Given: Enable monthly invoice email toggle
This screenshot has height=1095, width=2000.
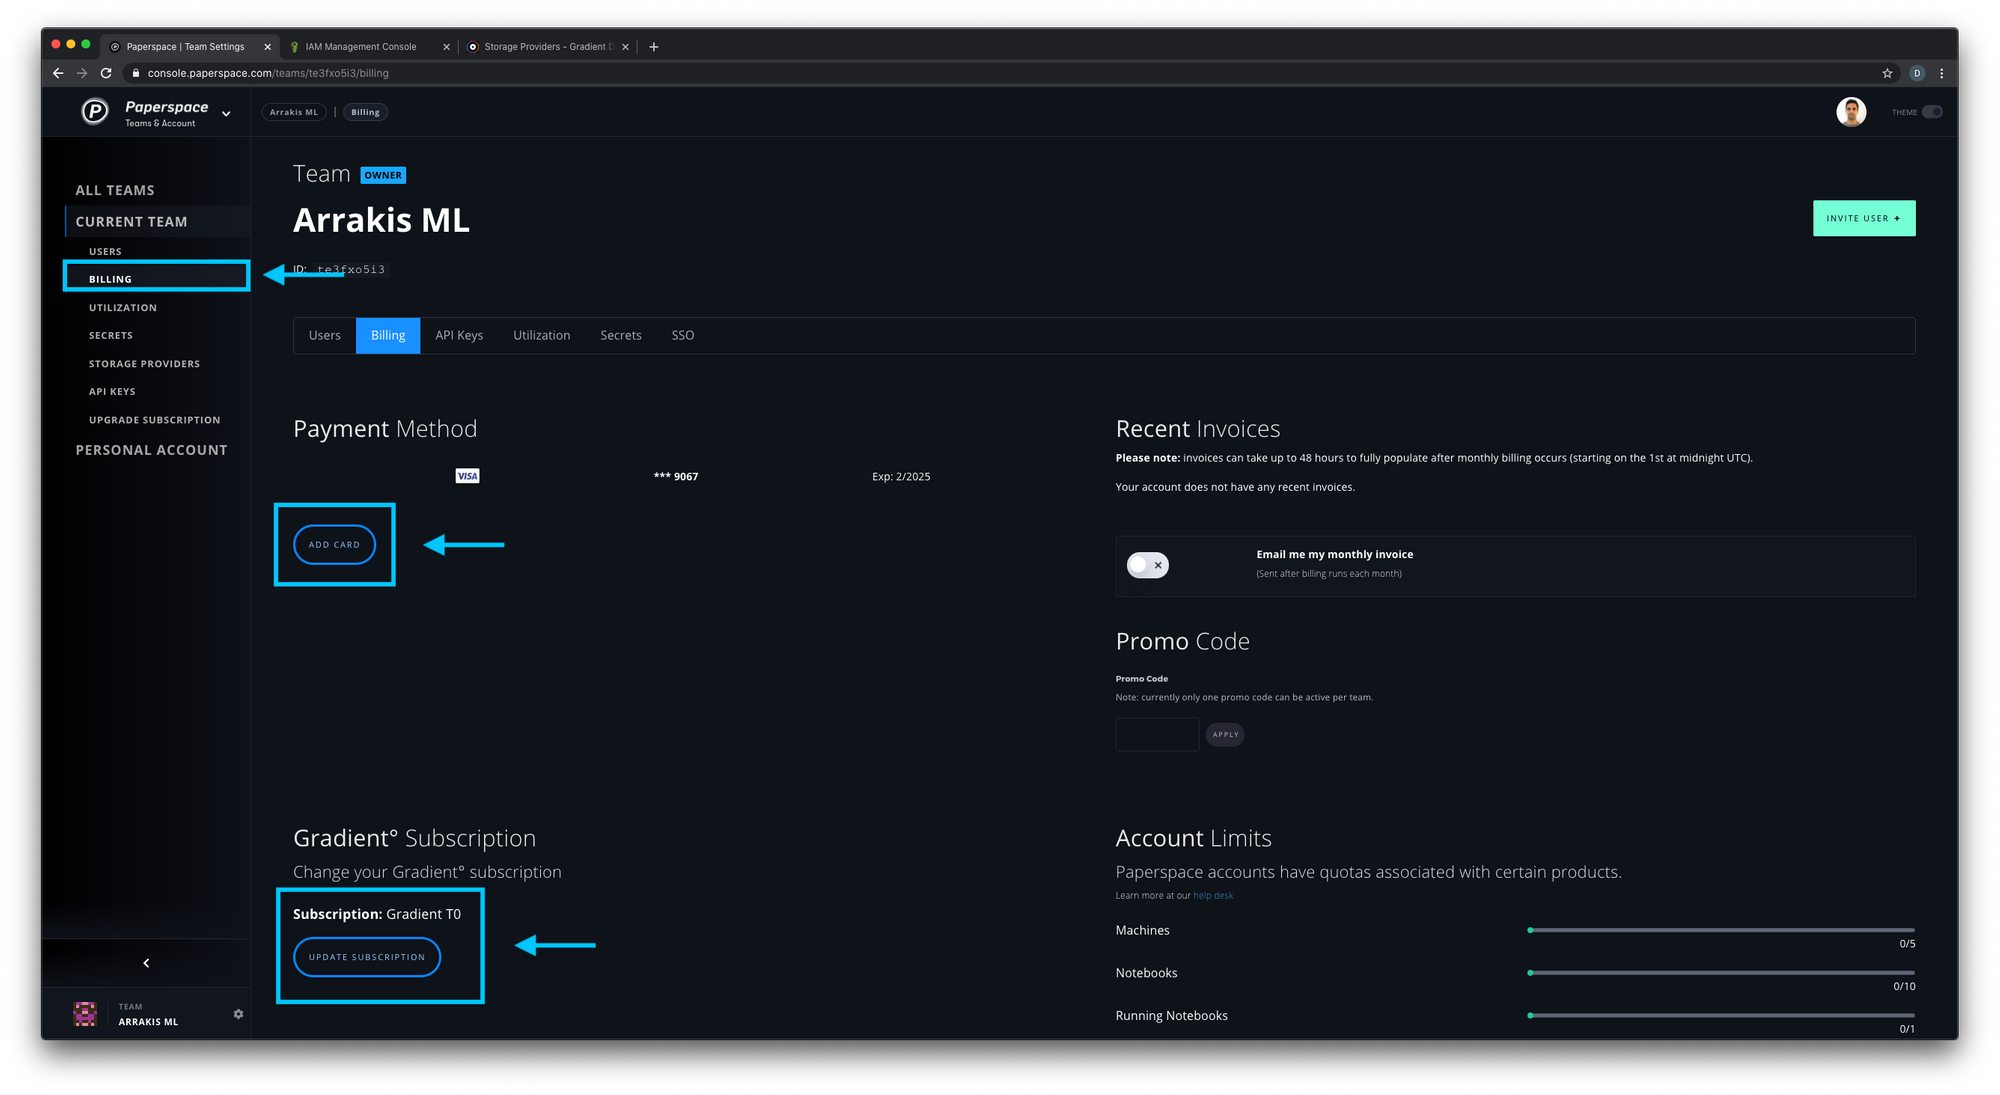Looking at the screenshot, I should coord(1147,565).
